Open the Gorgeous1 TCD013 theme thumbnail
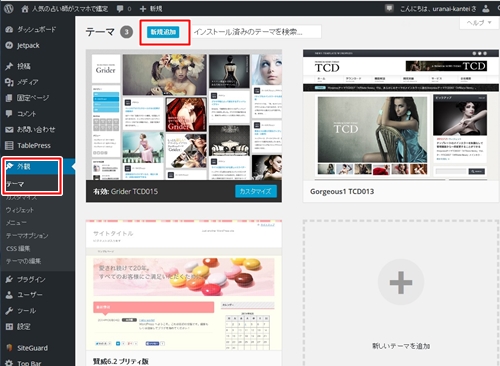 (x=401, y=115)
